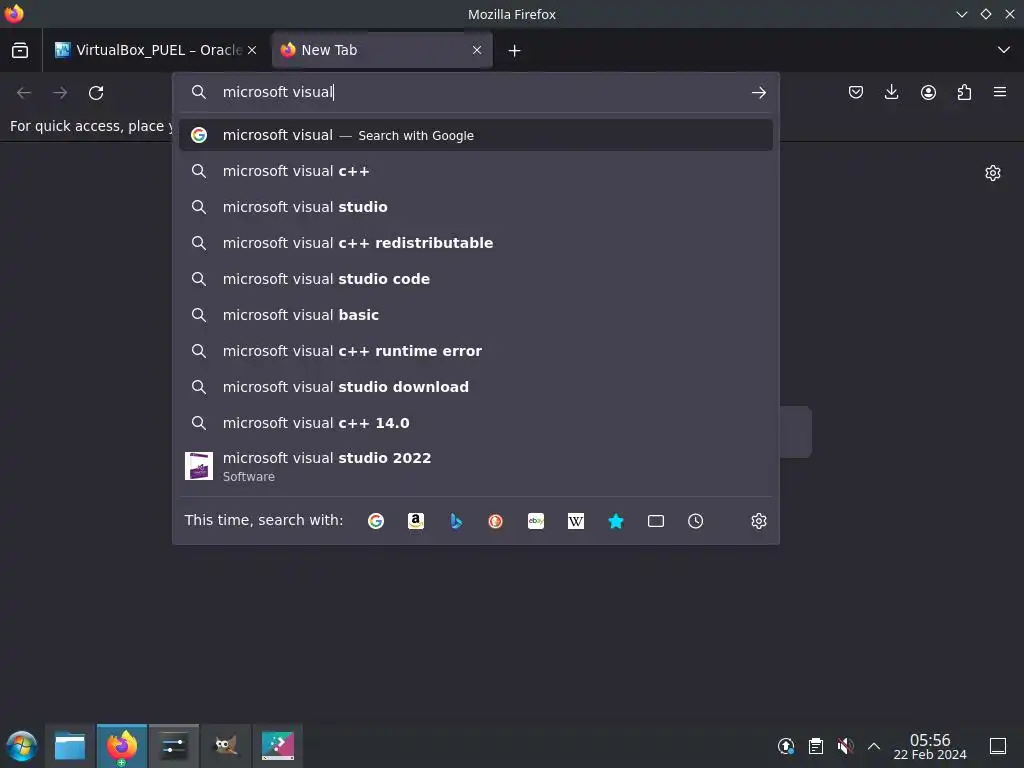Image resolution: width=1024 pixels, height=768 pixels.
Task: Open the file manager from taskbar
Action: tap(70, 746)
